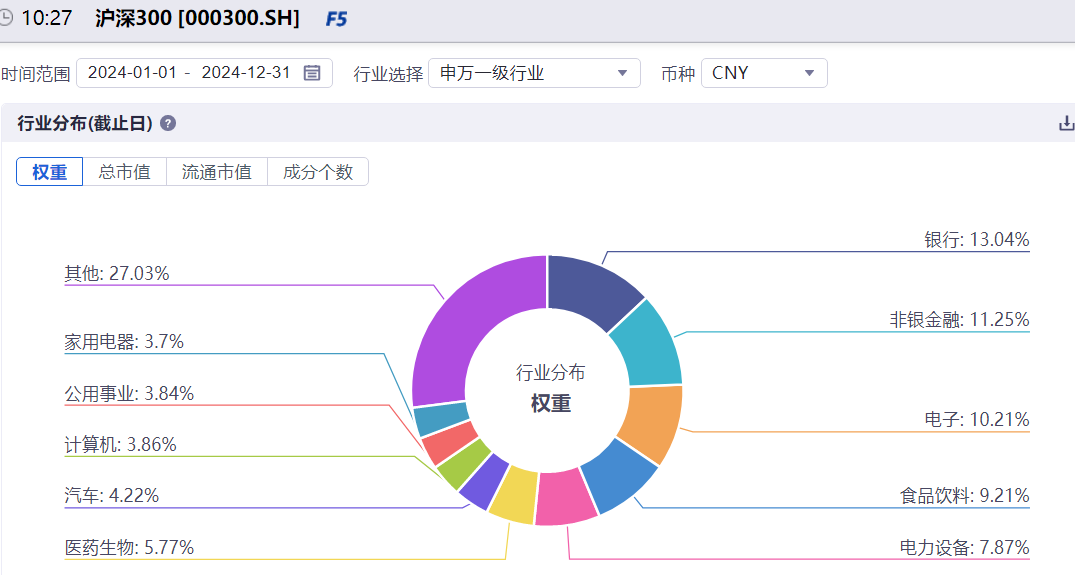Click the 沪深300 [000300.SH] title
This screenshot has height=575, width=1075.
(x=197, y=18)
